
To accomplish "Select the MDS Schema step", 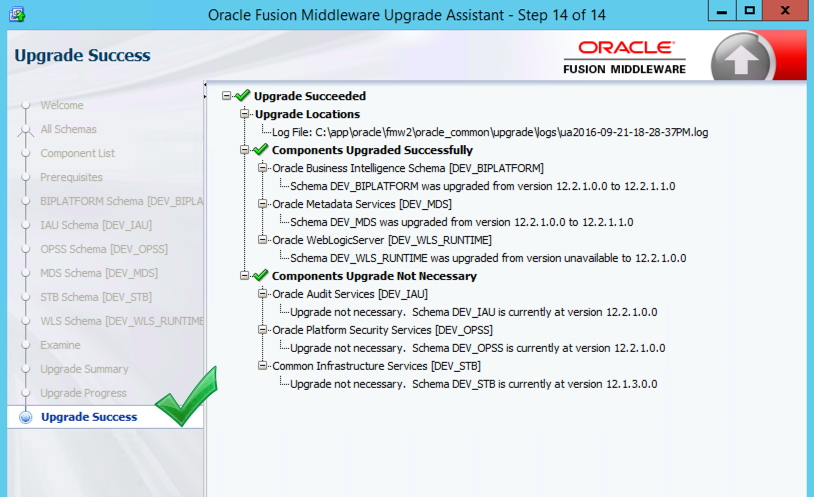I will click(x=99, y=273).
